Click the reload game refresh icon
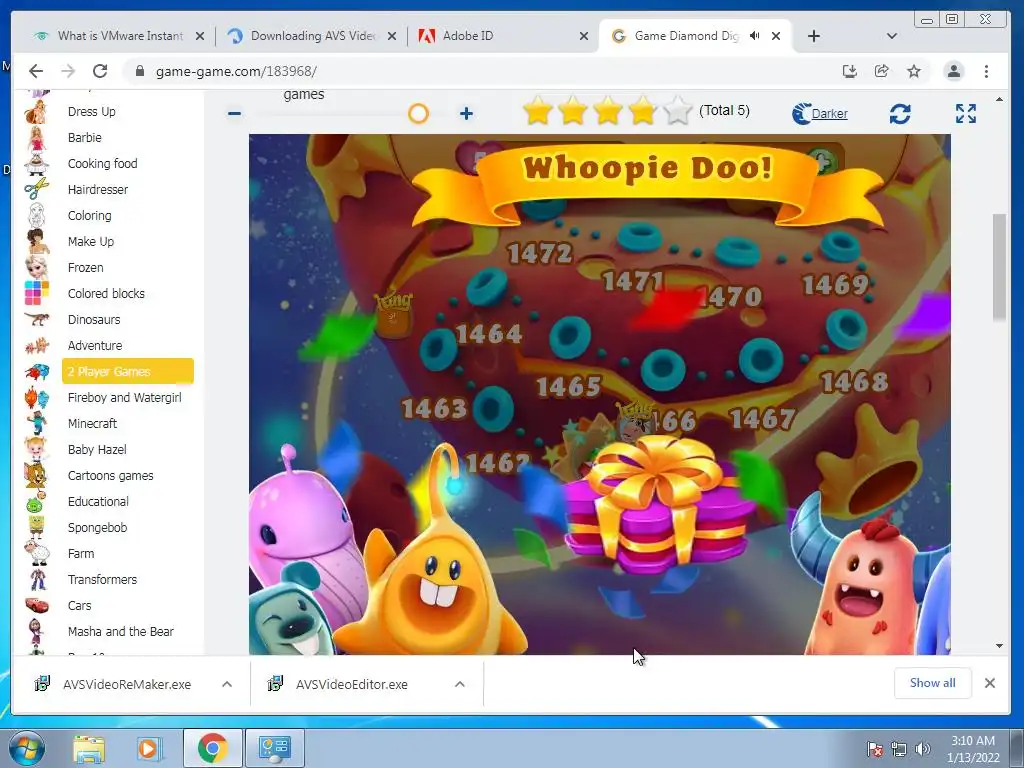The width and height of the screenshot is (1024, 768). 900,114
